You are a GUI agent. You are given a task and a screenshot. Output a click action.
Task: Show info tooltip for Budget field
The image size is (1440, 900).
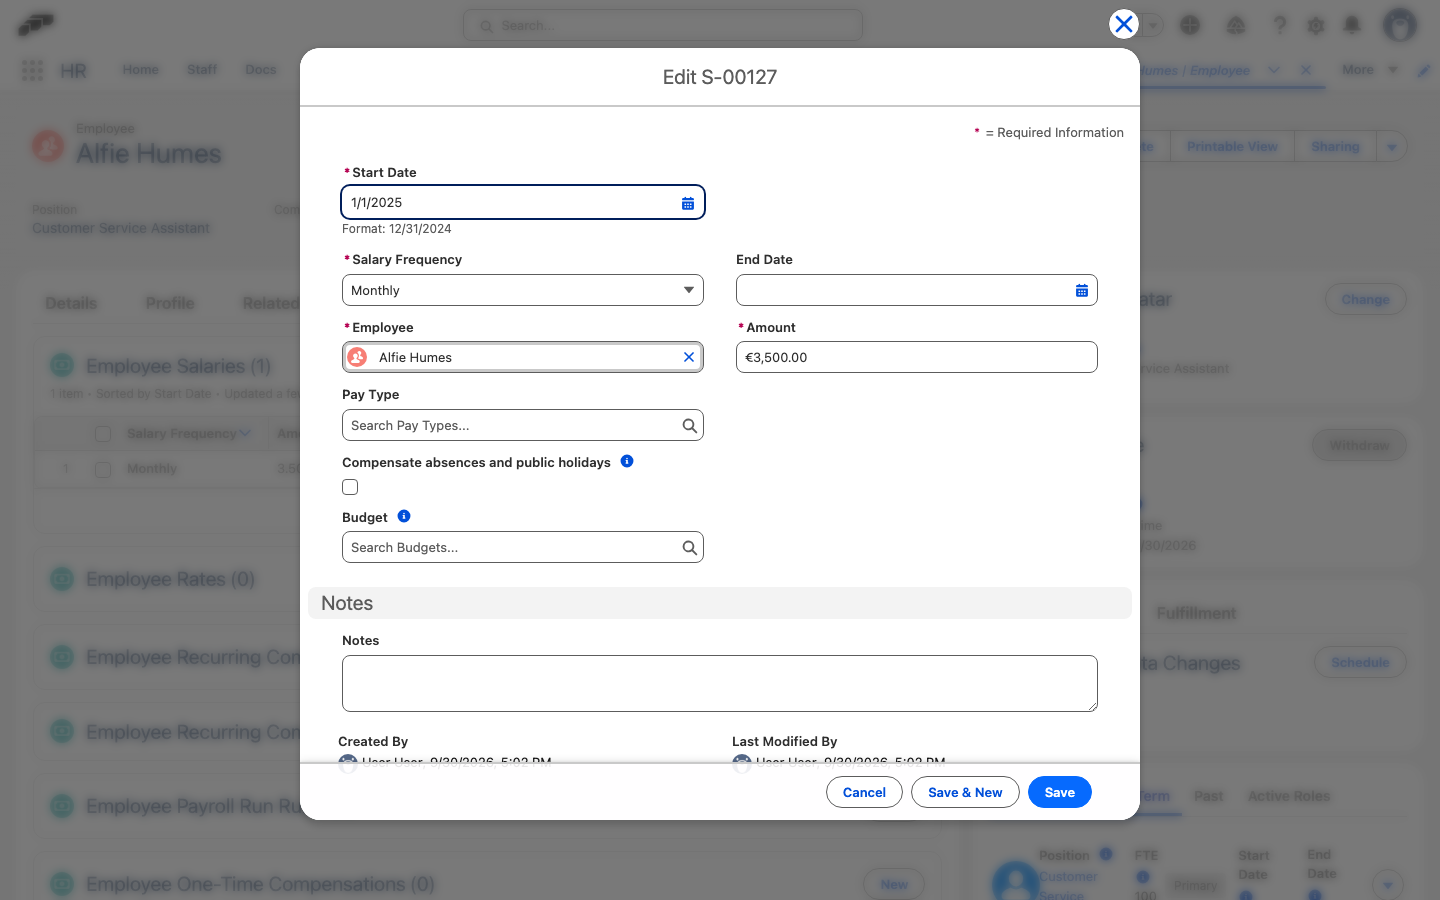[x=404, y=516]
